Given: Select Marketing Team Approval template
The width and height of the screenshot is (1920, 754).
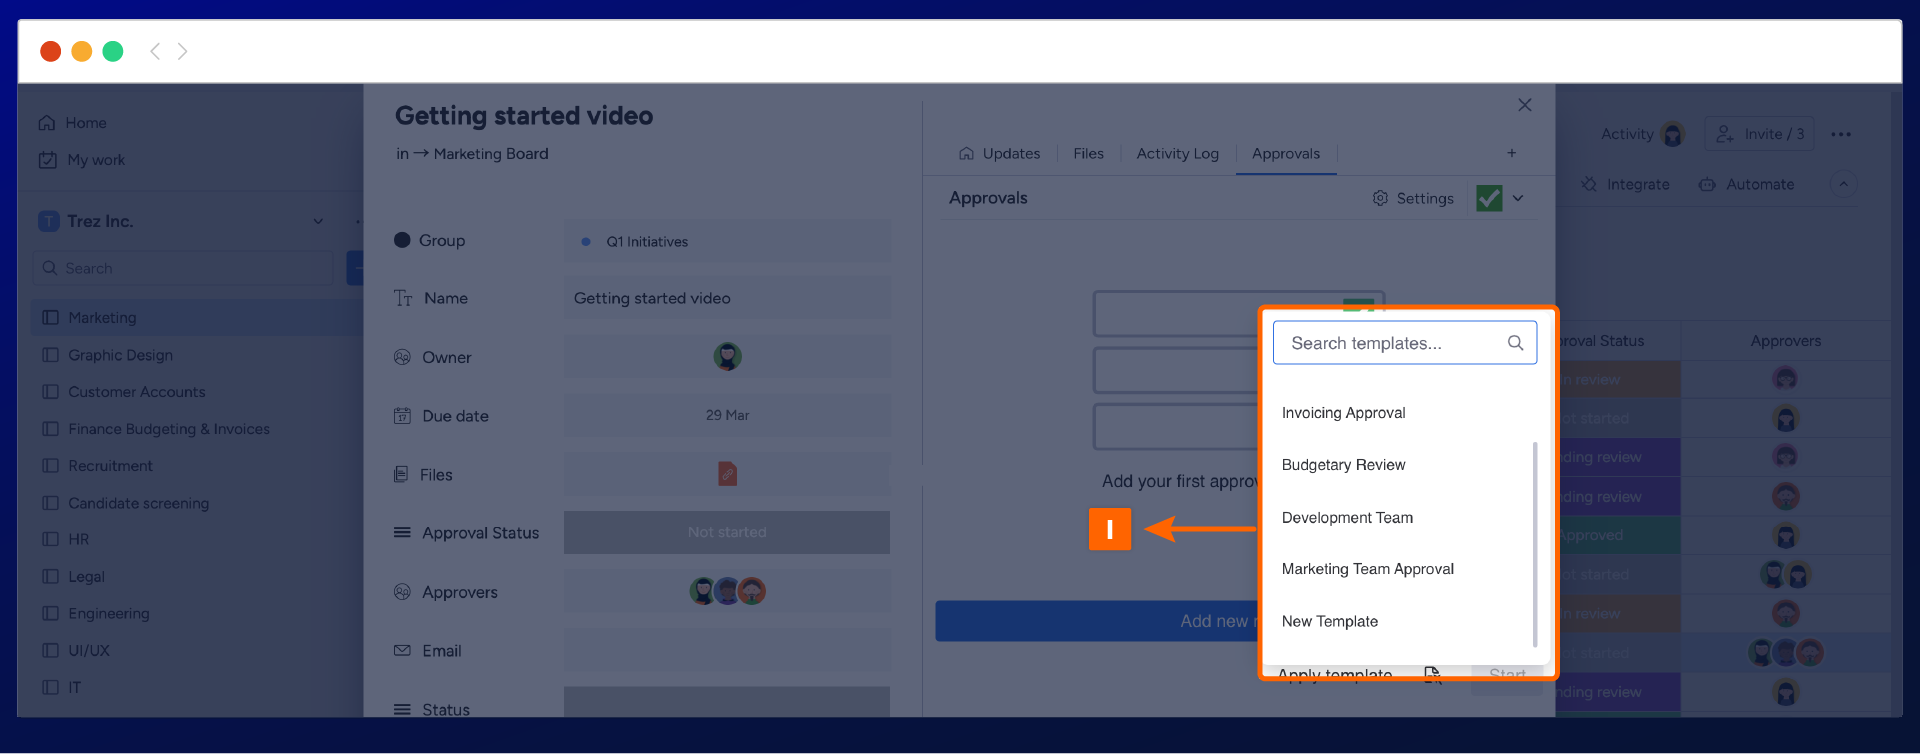Looking at the screenshot, I should 1367,569.
